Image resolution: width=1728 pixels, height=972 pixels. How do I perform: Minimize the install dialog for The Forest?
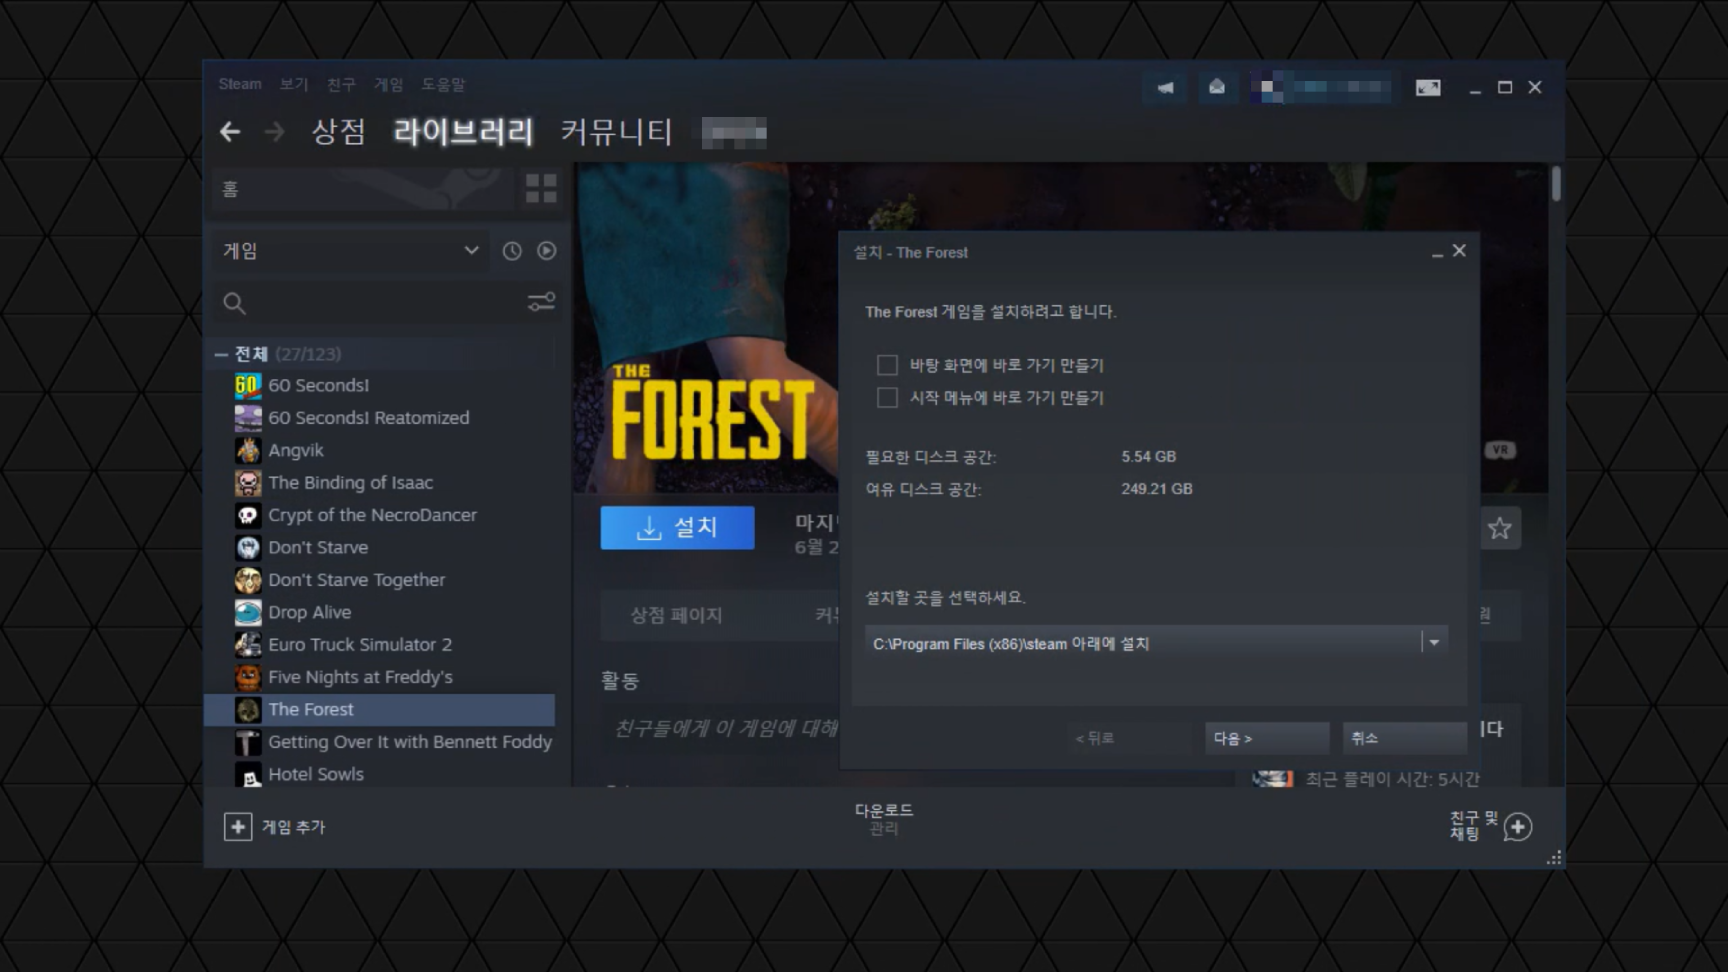coord(1437,252)
